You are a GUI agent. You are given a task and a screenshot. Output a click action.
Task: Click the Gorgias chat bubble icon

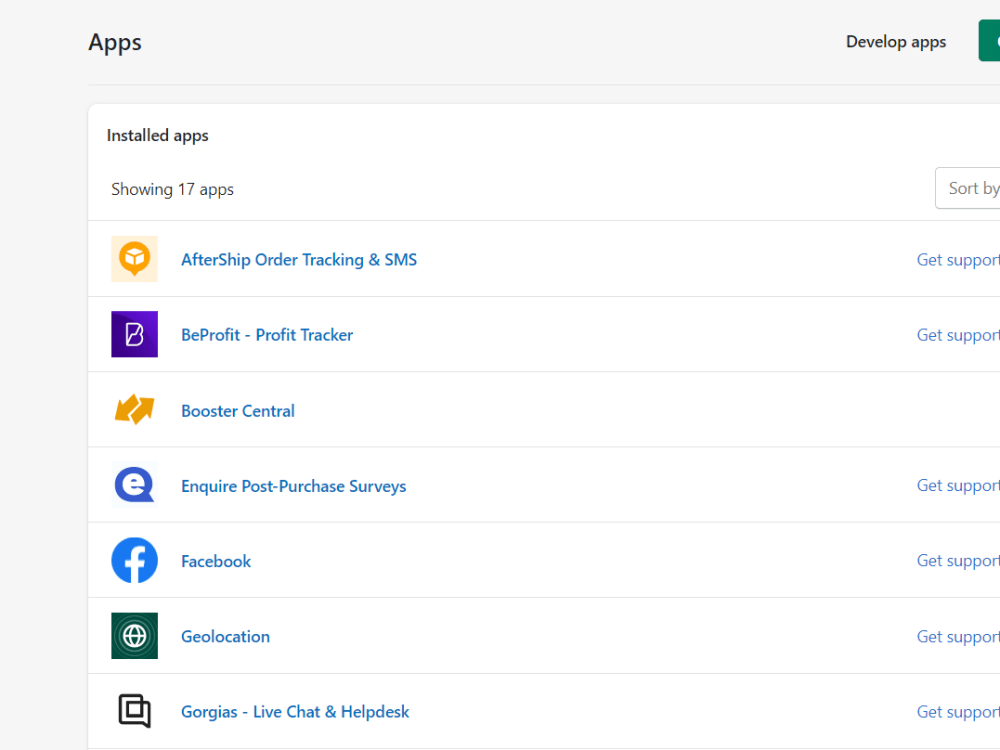[x=134, y=711]
